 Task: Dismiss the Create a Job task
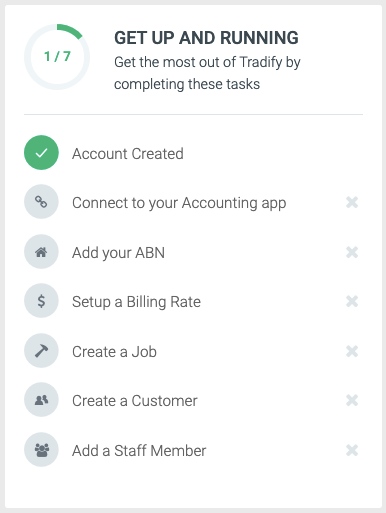point(352,351)
